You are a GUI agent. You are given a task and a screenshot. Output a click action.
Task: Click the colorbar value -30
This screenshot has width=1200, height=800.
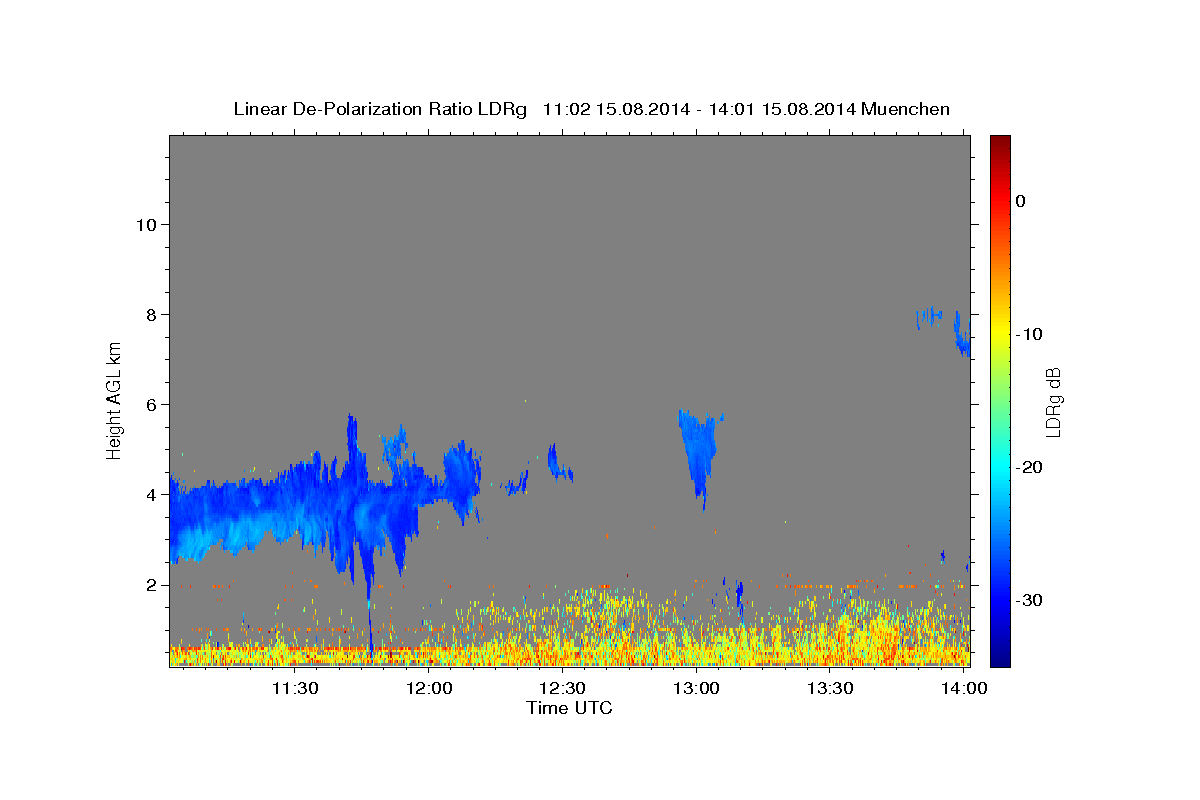pos(1030,600)
